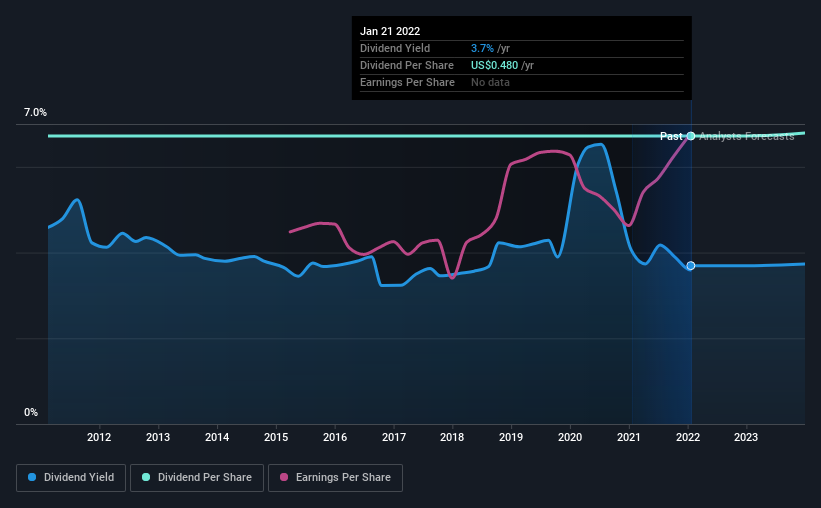Click the Past label on the chart
The image size is (821, 508).
coord(671,136)
